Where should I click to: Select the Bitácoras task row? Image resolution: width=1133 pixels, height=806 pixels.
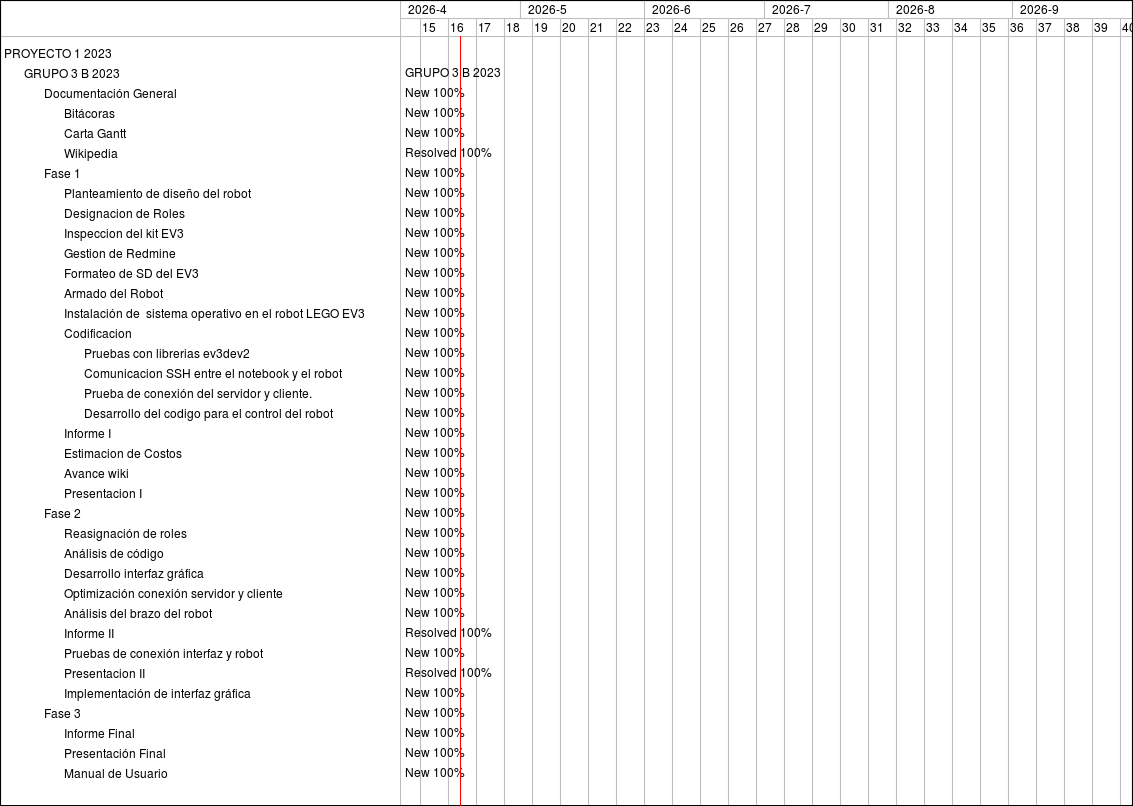click(x=89, y=114)
